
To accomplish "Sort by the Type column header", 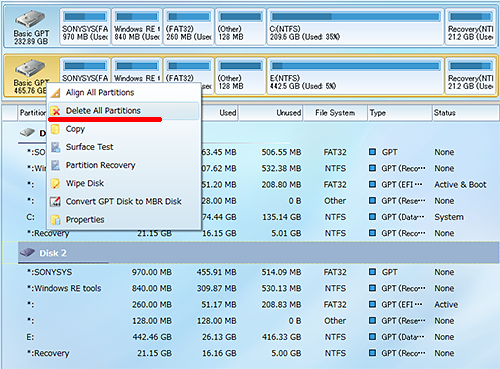I will click(x=399, y=113).
